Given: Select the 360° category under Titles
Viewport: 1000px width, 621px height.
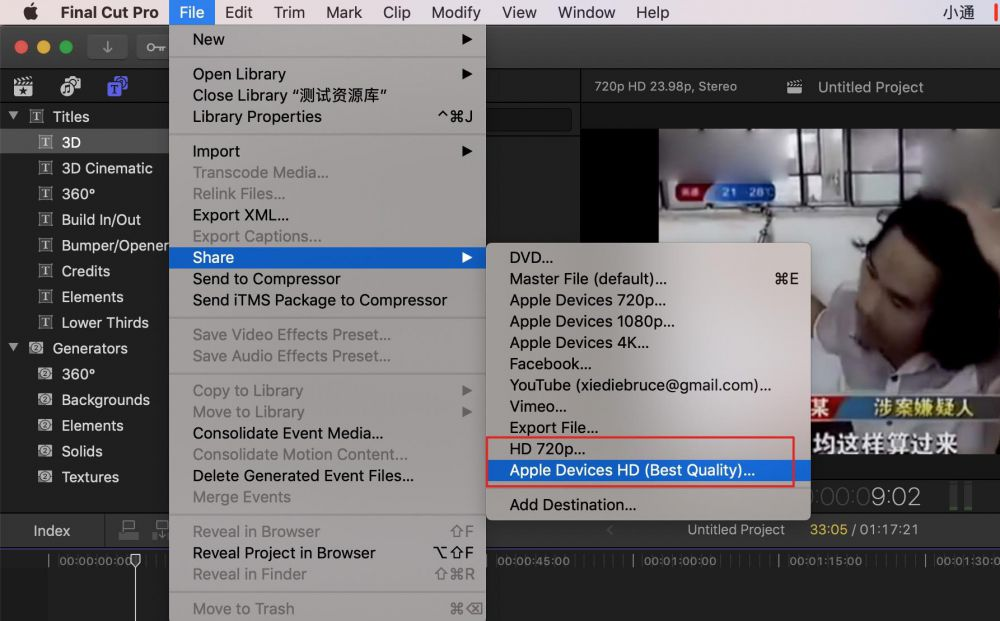Looking at the screenshot, I should tap(84, 194).
